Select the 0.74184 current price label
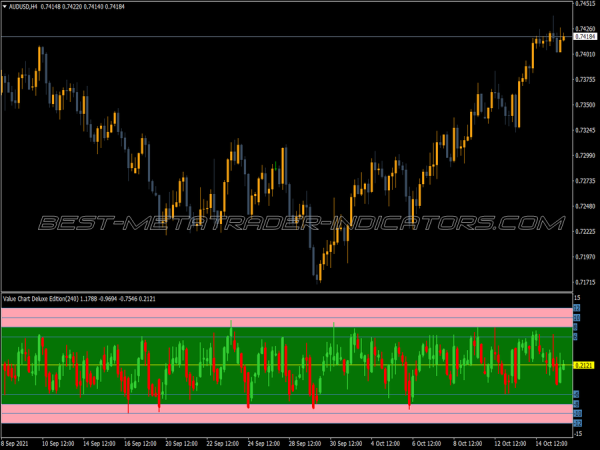This screenshot has height=450, width=600. 585,37
